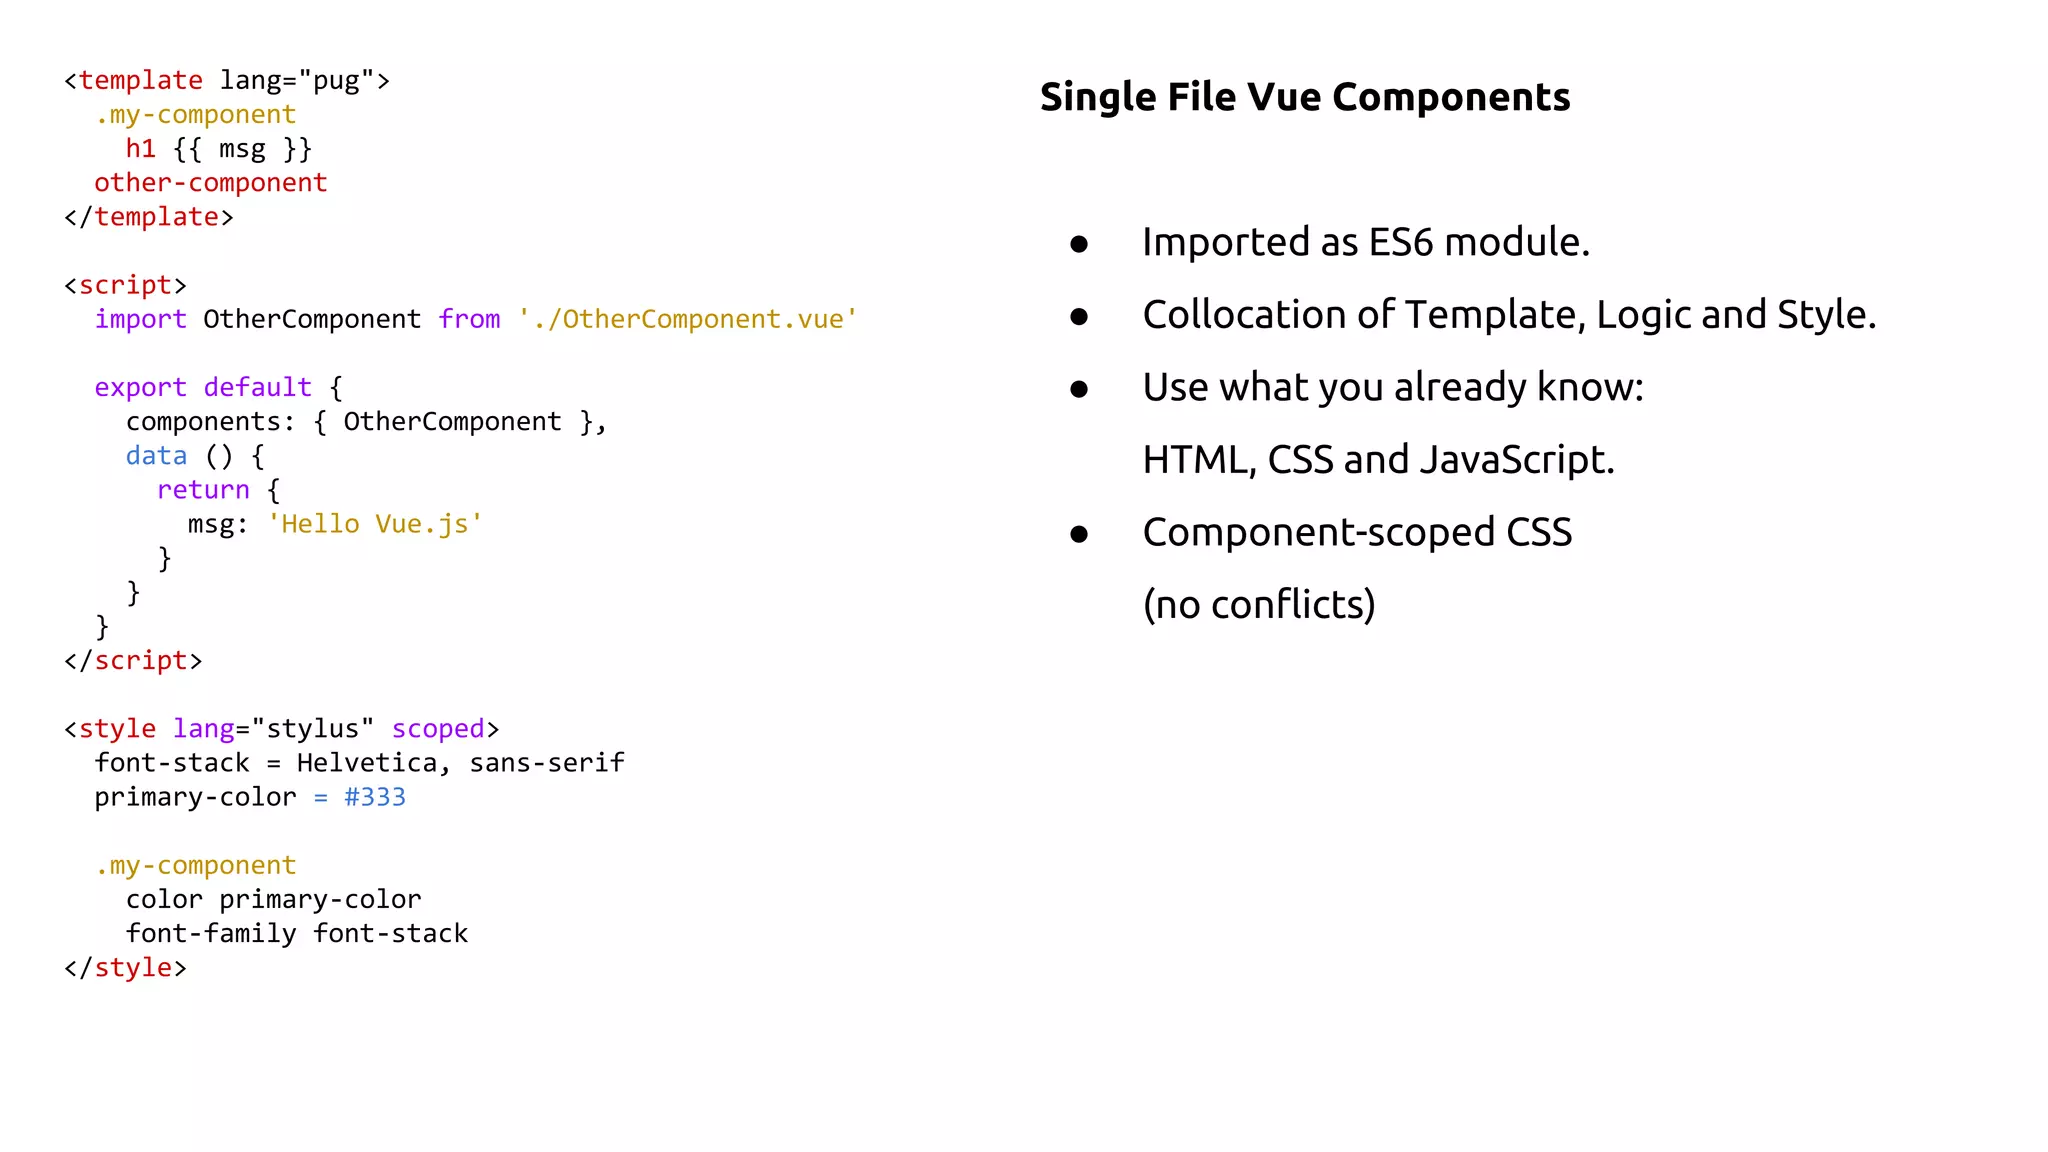
Task: Click the 'export default {' code line
Action: 218,388
